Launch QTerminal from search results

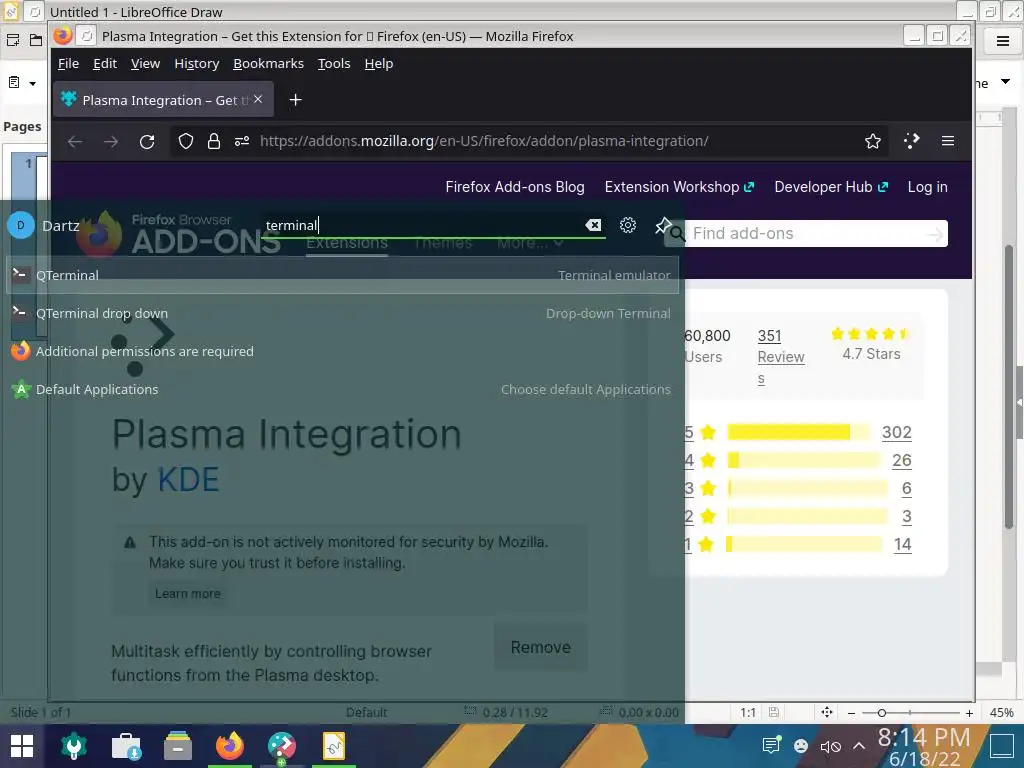343,276
